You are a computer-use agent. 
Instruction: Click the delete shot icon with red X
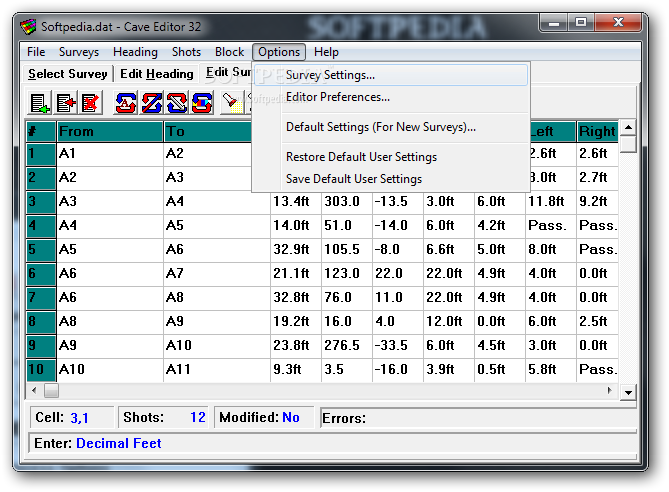(x=90, y=103)
